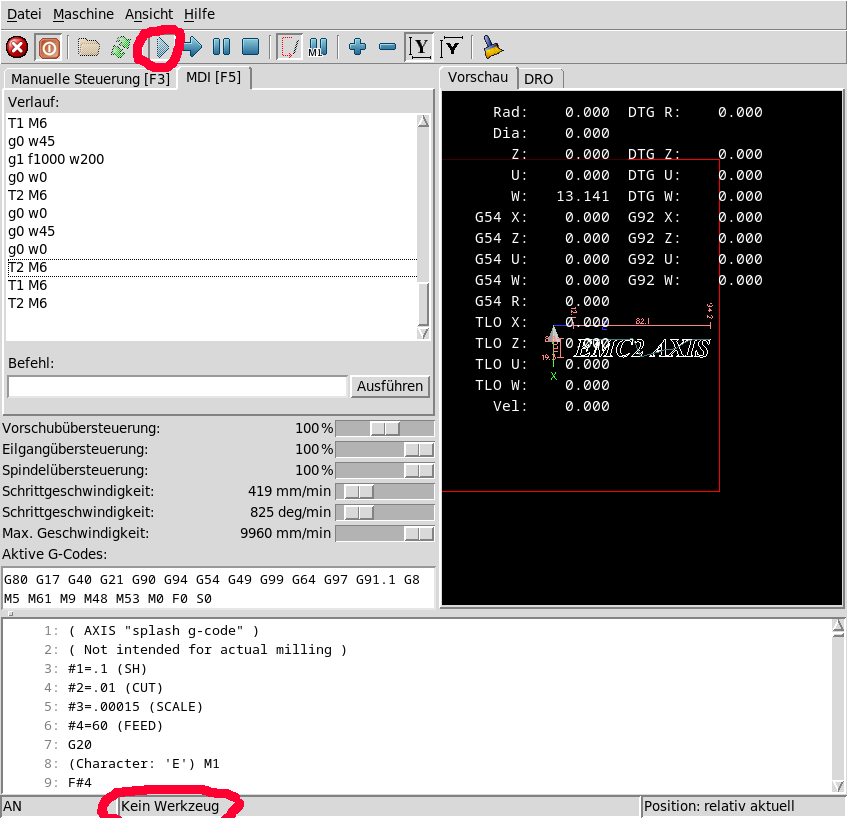Viewport: 847px width, 818px height.
Task: Select G-code line 7 G20
Action: (80, 745)
